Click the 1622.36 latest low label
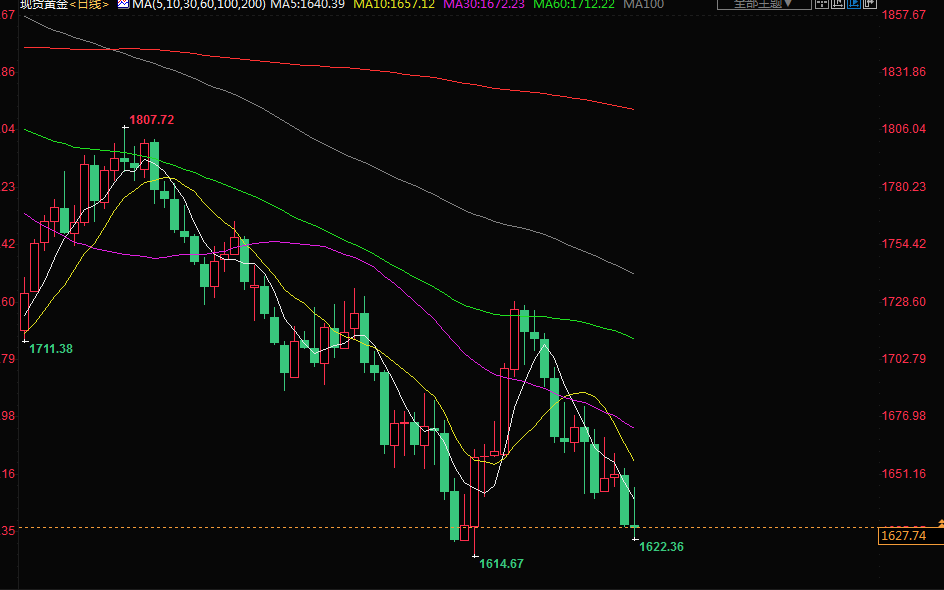 (661, 547)
